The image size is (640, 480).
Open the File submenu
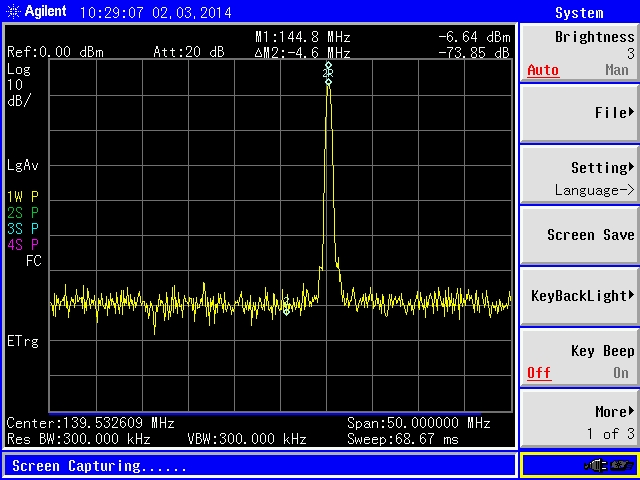click(x=579, y=113)
